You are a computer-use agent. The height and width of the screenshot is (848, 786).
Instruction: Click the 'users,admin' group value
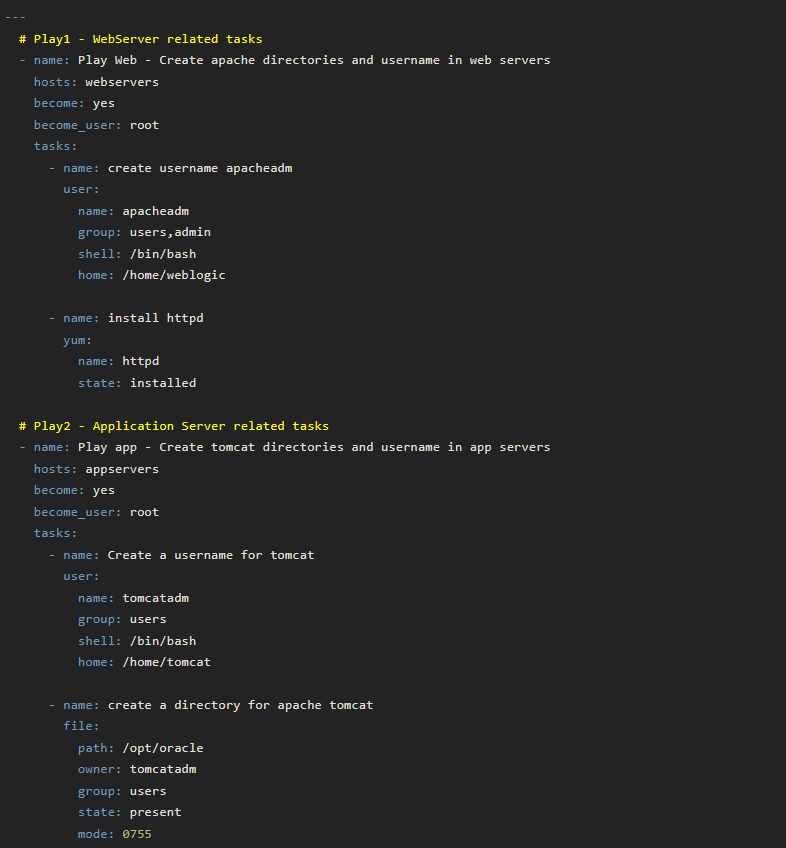tap(170, 233)
